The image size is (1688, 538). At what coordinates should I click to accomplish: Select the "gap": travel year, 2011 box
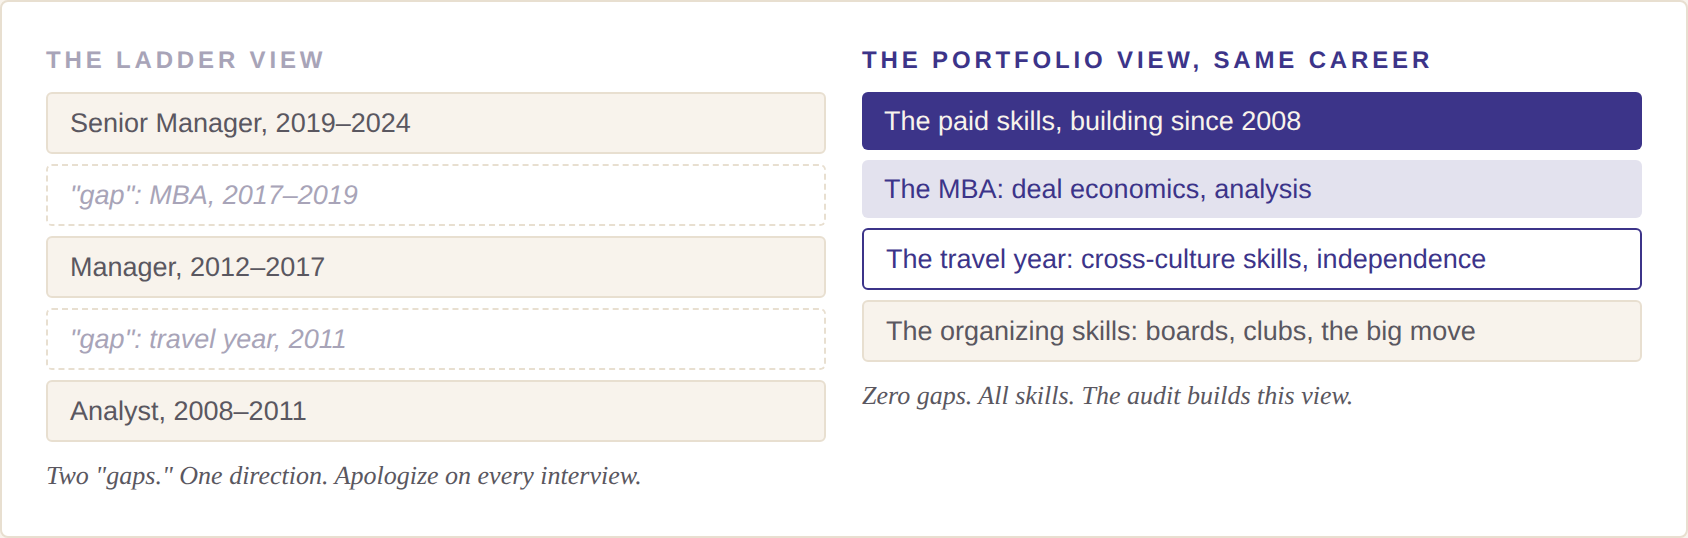[436, 339]
